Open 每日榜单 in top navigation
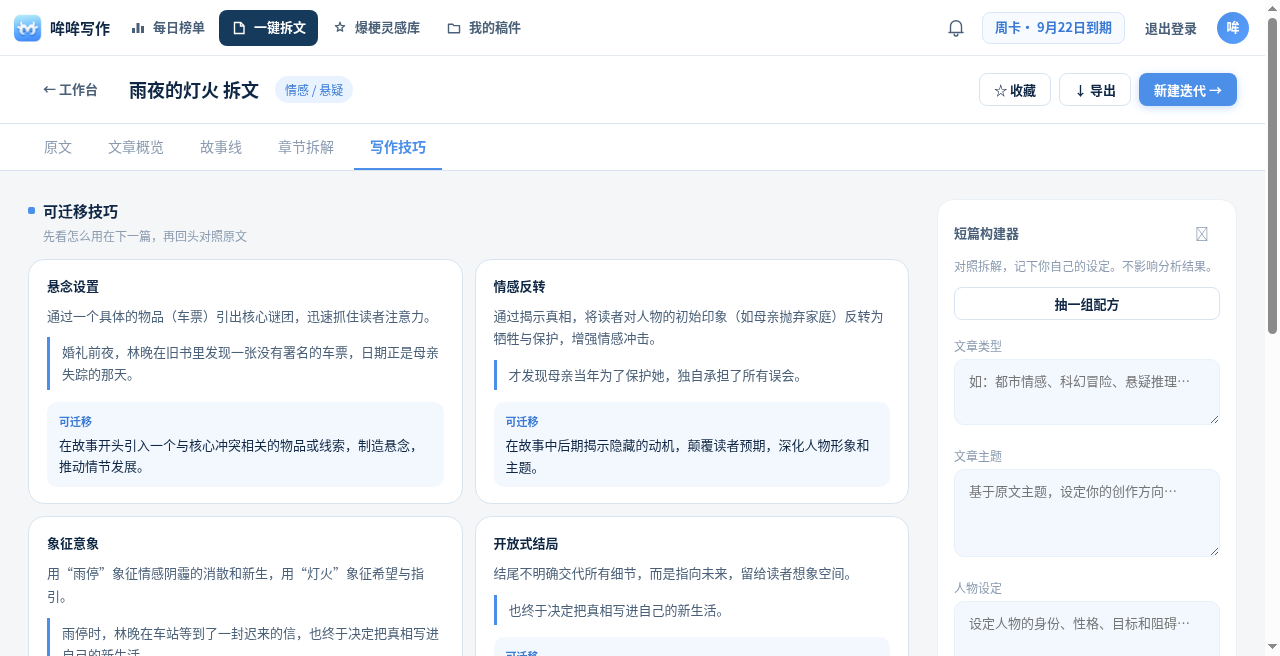This screenshot has width=1280, height=656. point(168,28)
